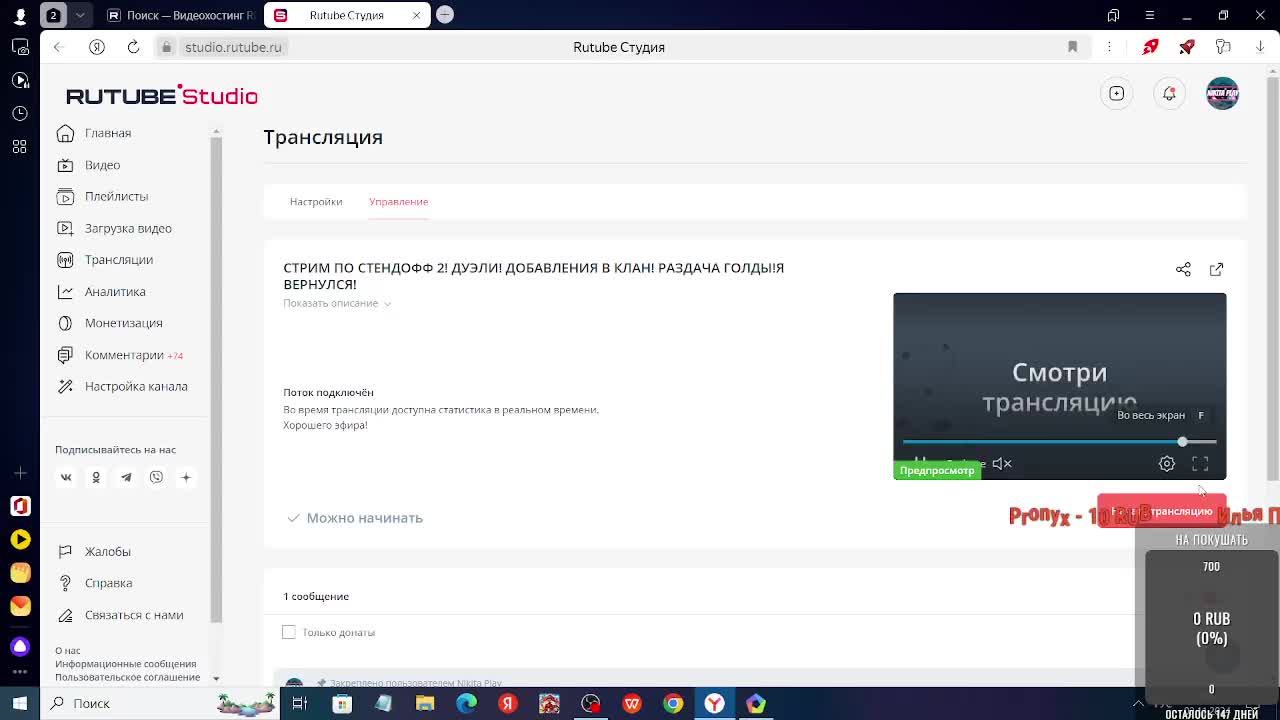Open Task View on the taskbar

pos(299,703)
